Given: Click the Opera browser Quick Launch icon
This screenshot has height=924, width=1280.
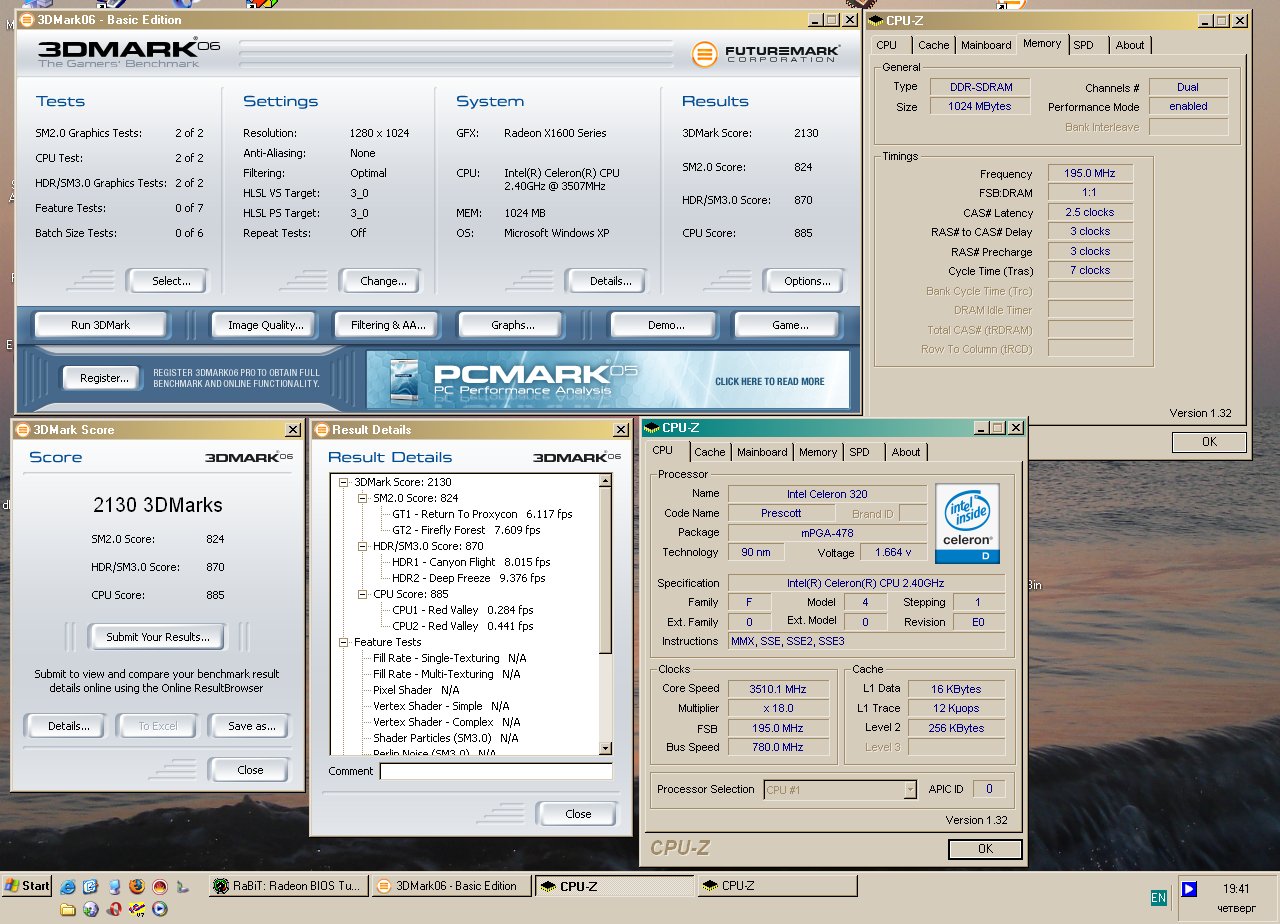Looking at the screenshot, I should 113,909.
